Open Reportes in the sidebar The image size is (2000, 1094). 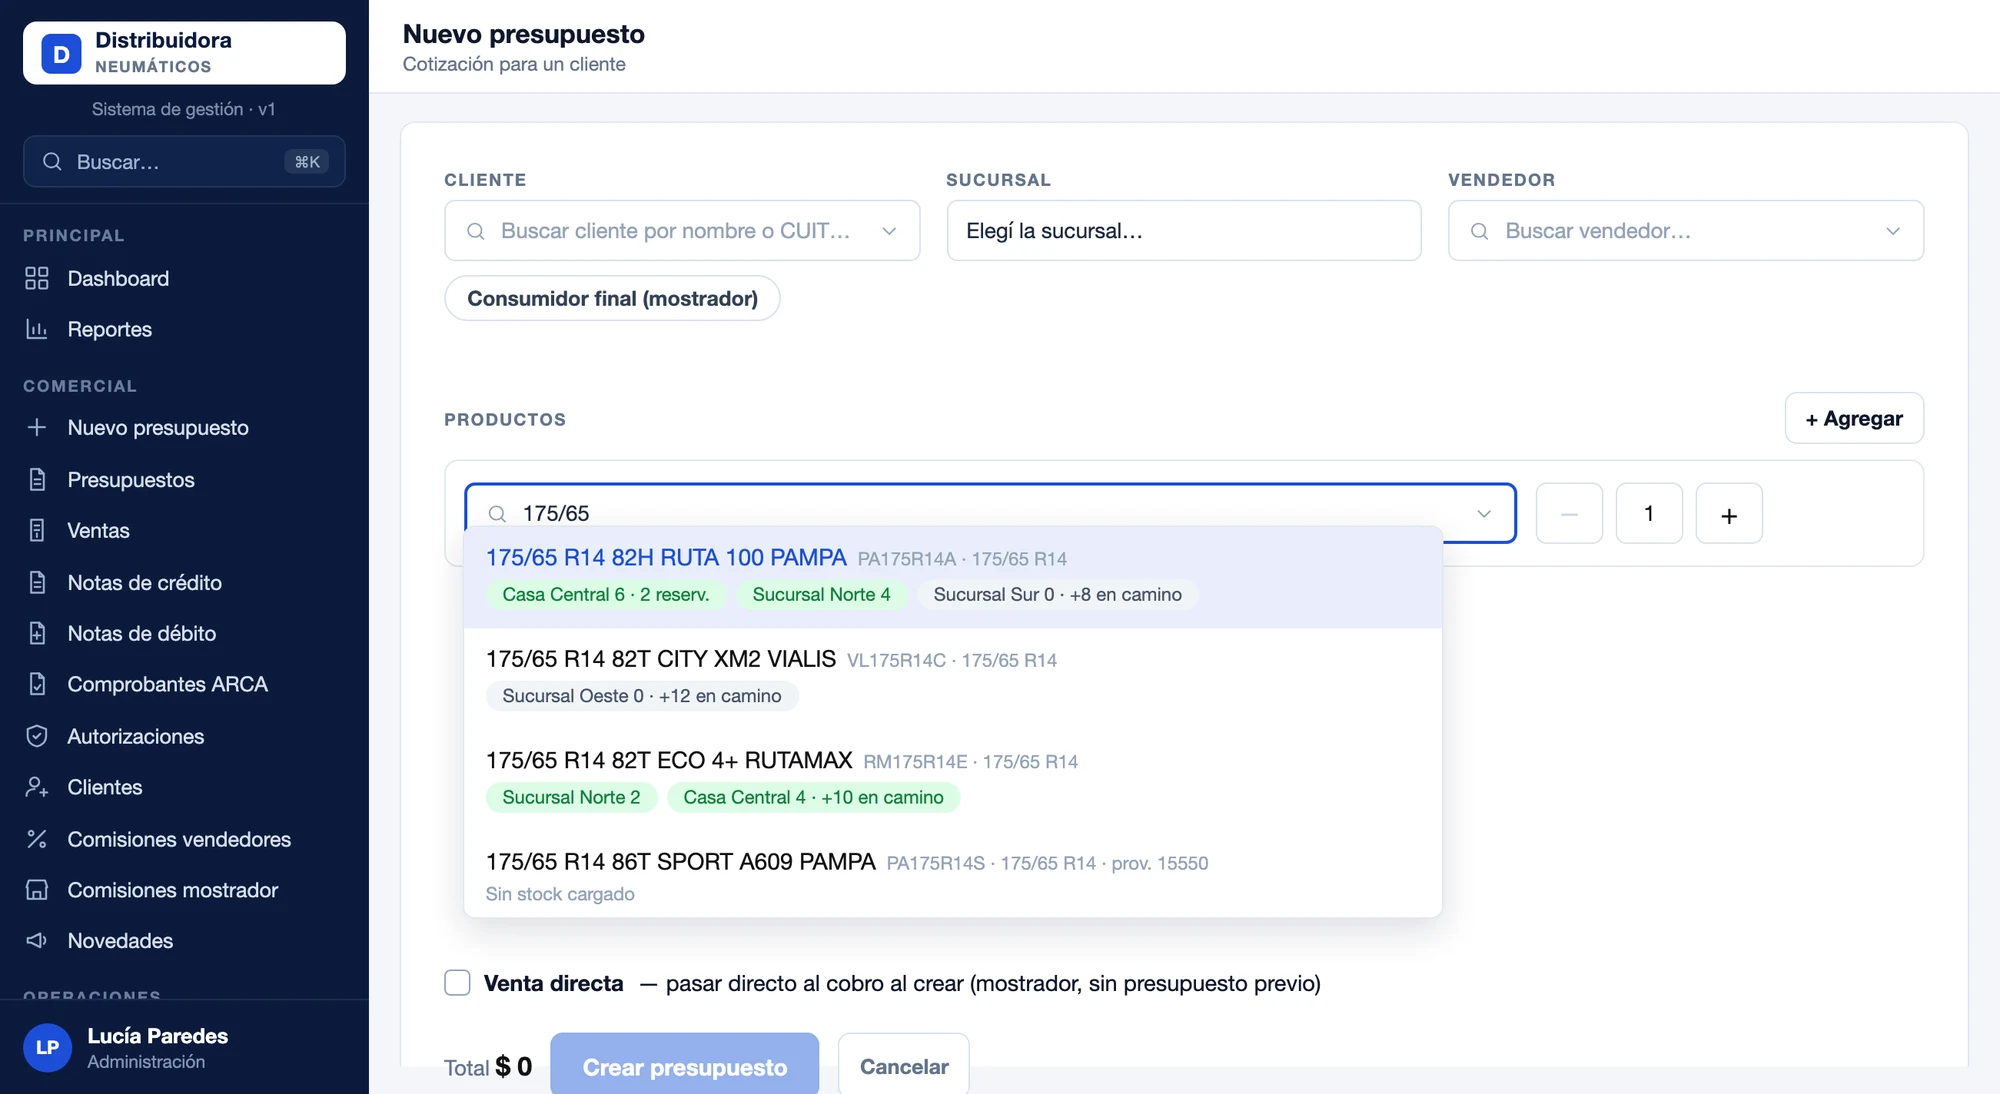point(110,329)
